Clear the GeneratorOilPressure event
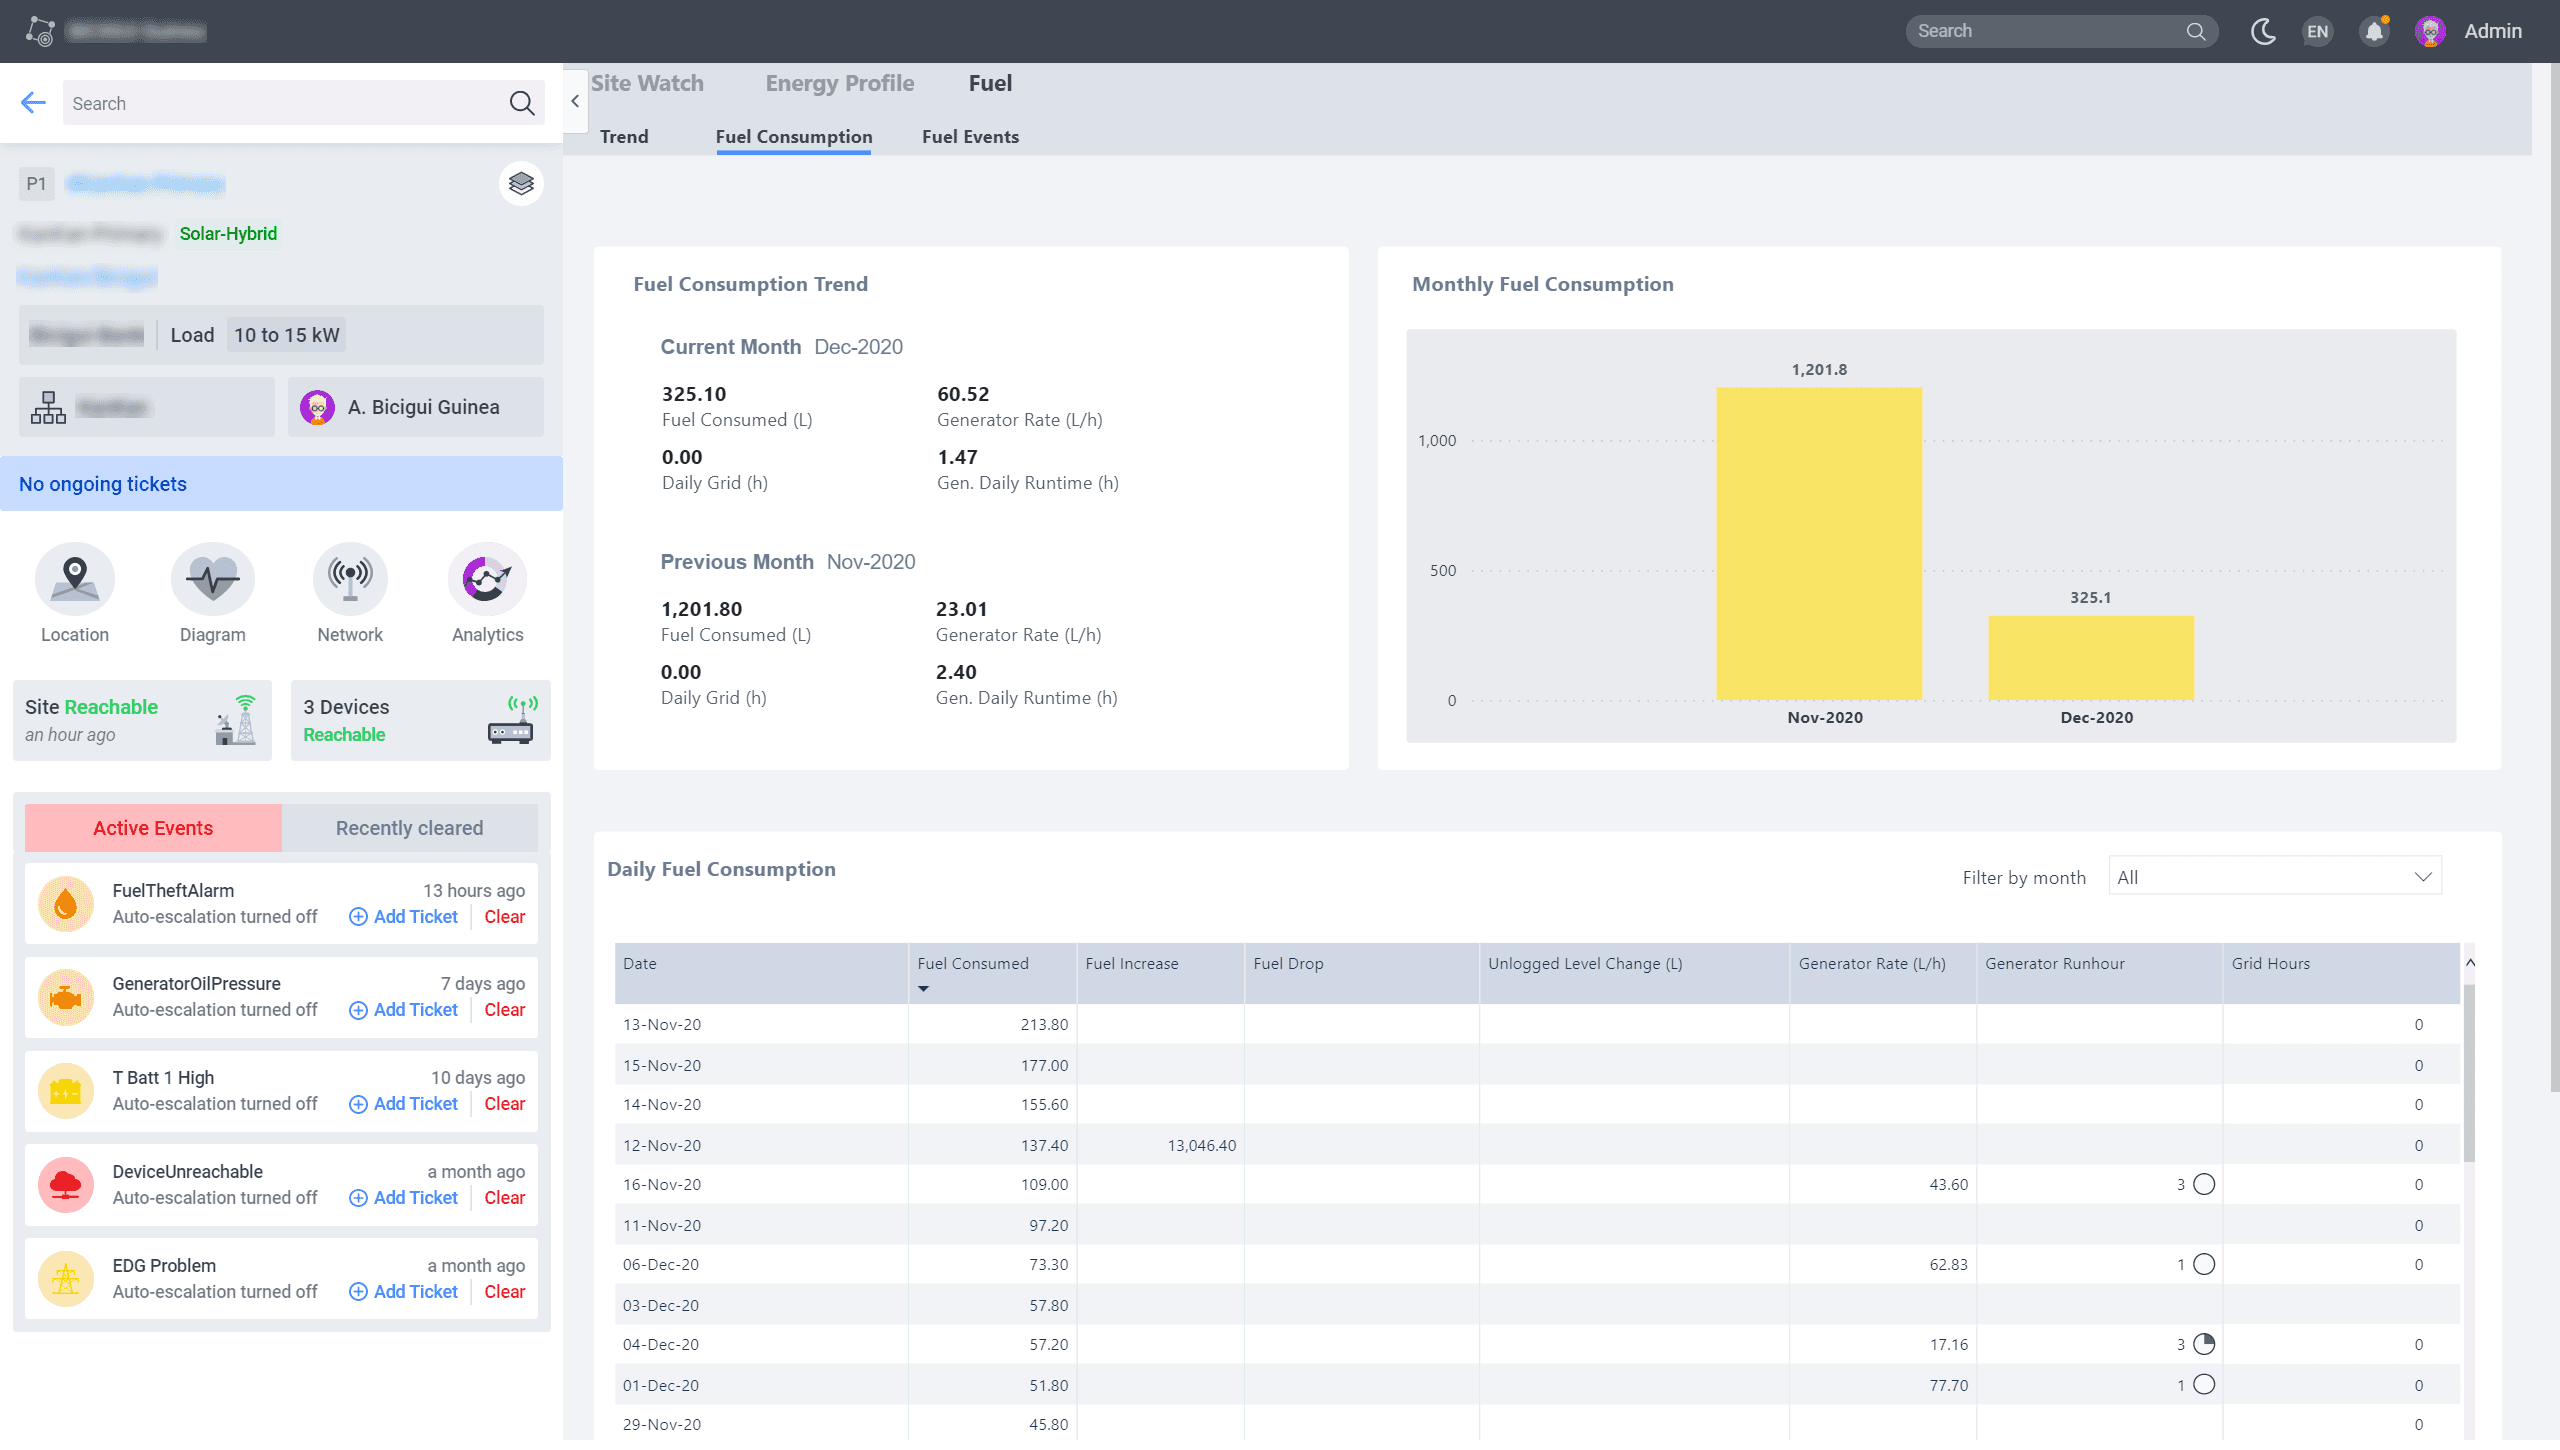 [x=504, y=1010]
